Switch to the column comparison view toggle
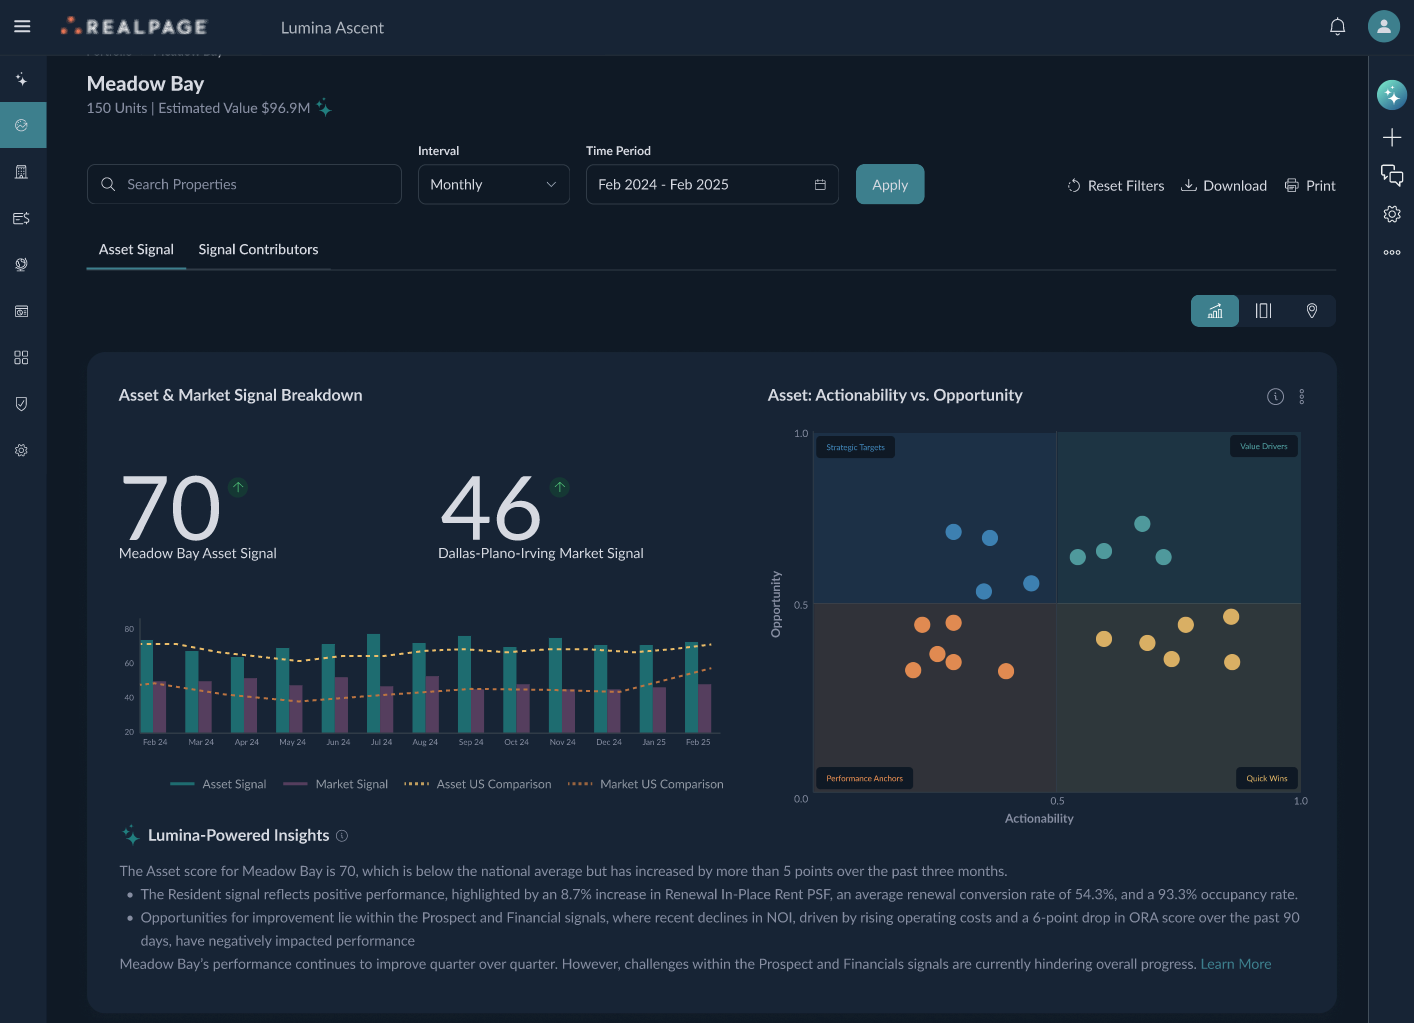The height and width of the screenshot is (1023, 1414). pos(1263,311)
